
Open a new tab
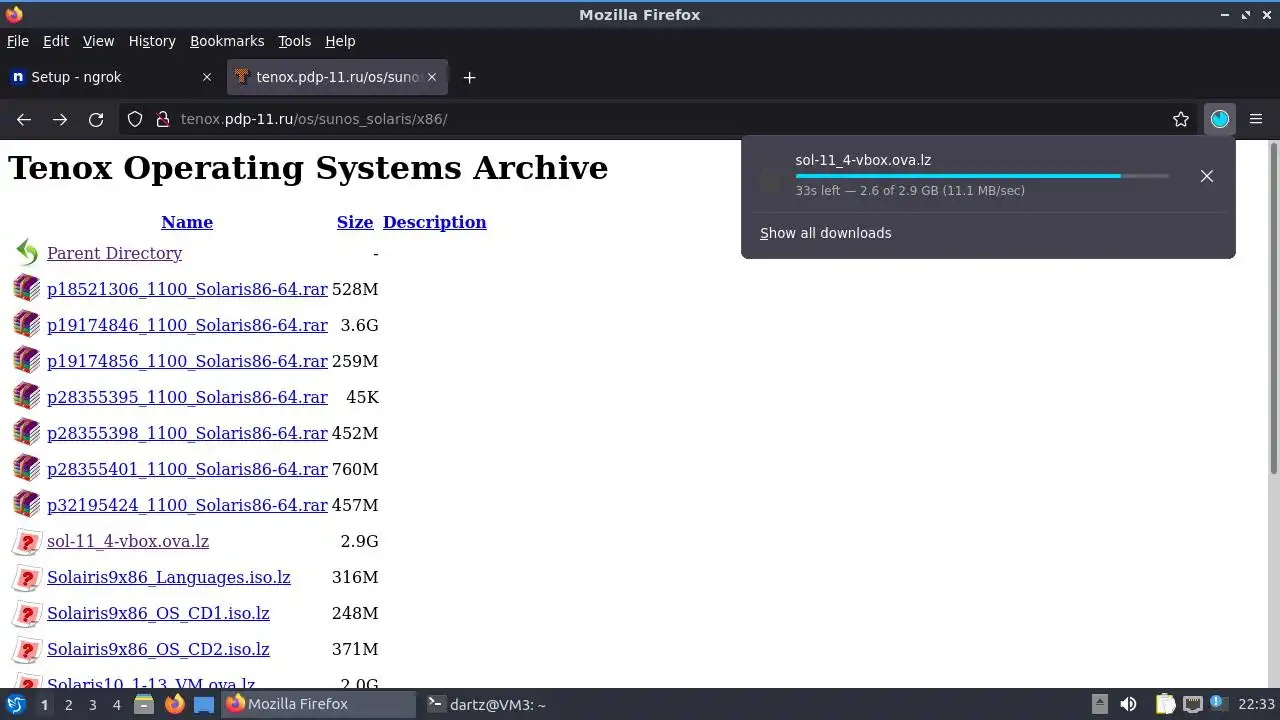tap(469, 77)
